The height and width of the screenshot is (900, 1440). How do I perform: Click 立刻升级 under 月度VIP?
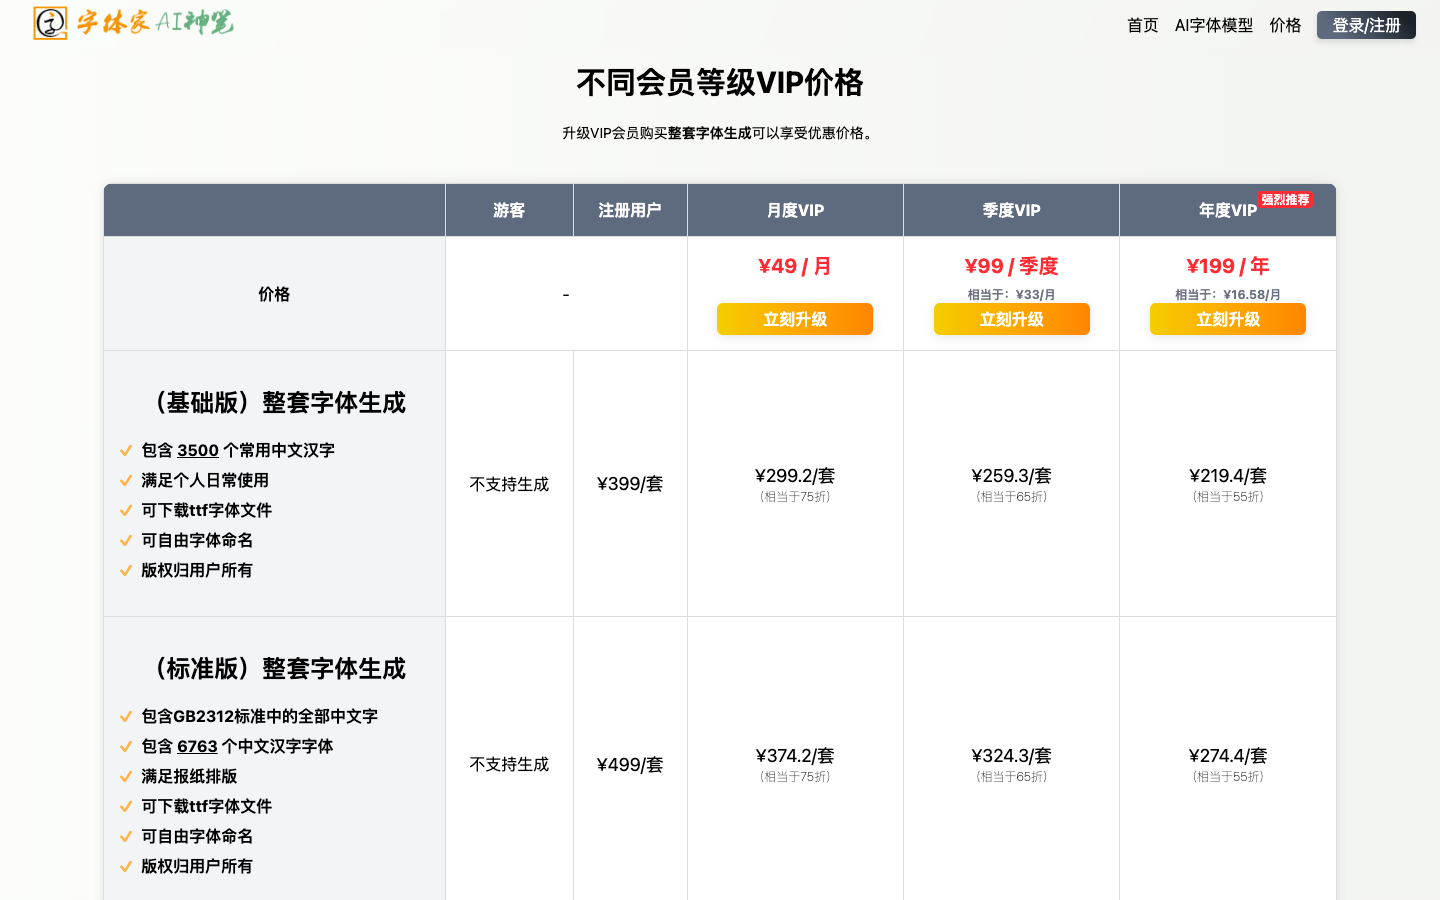coord(794,319)
